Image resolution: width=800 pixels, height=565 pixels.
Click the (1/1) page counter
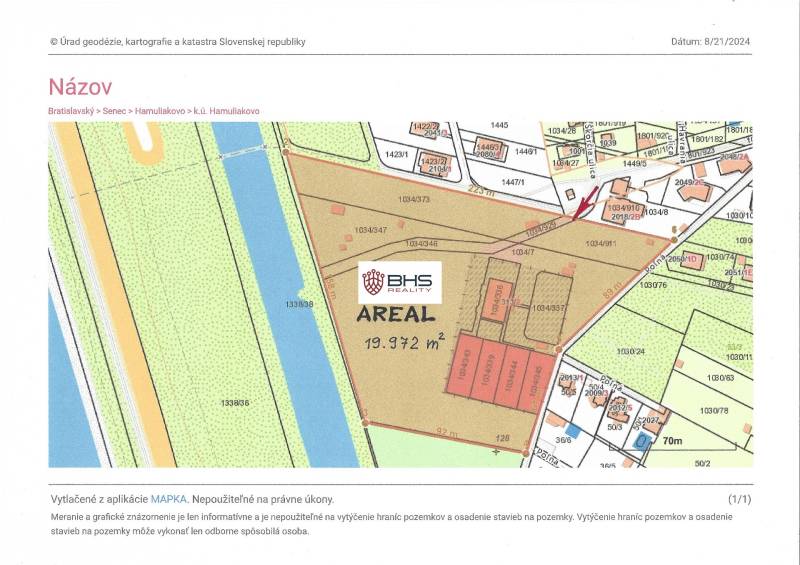(739, 499)
